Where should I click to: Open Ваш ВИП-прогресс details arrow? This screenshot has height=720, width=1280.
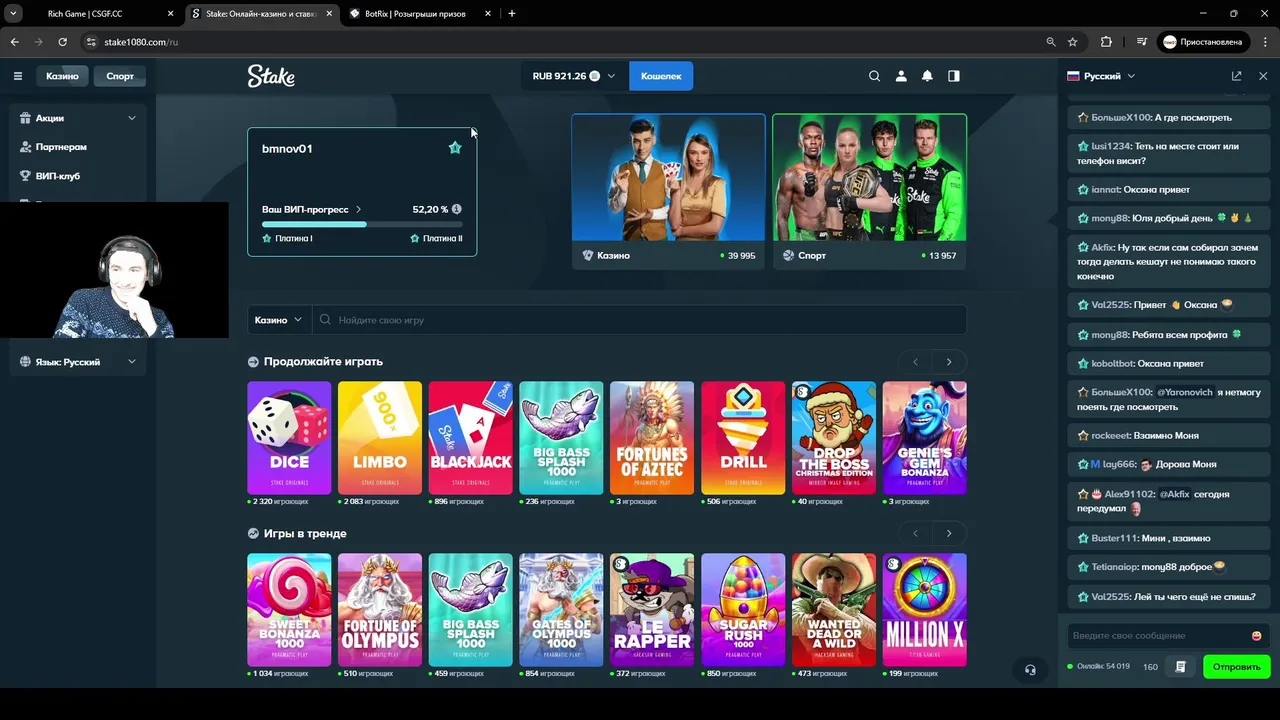(359, 209)
